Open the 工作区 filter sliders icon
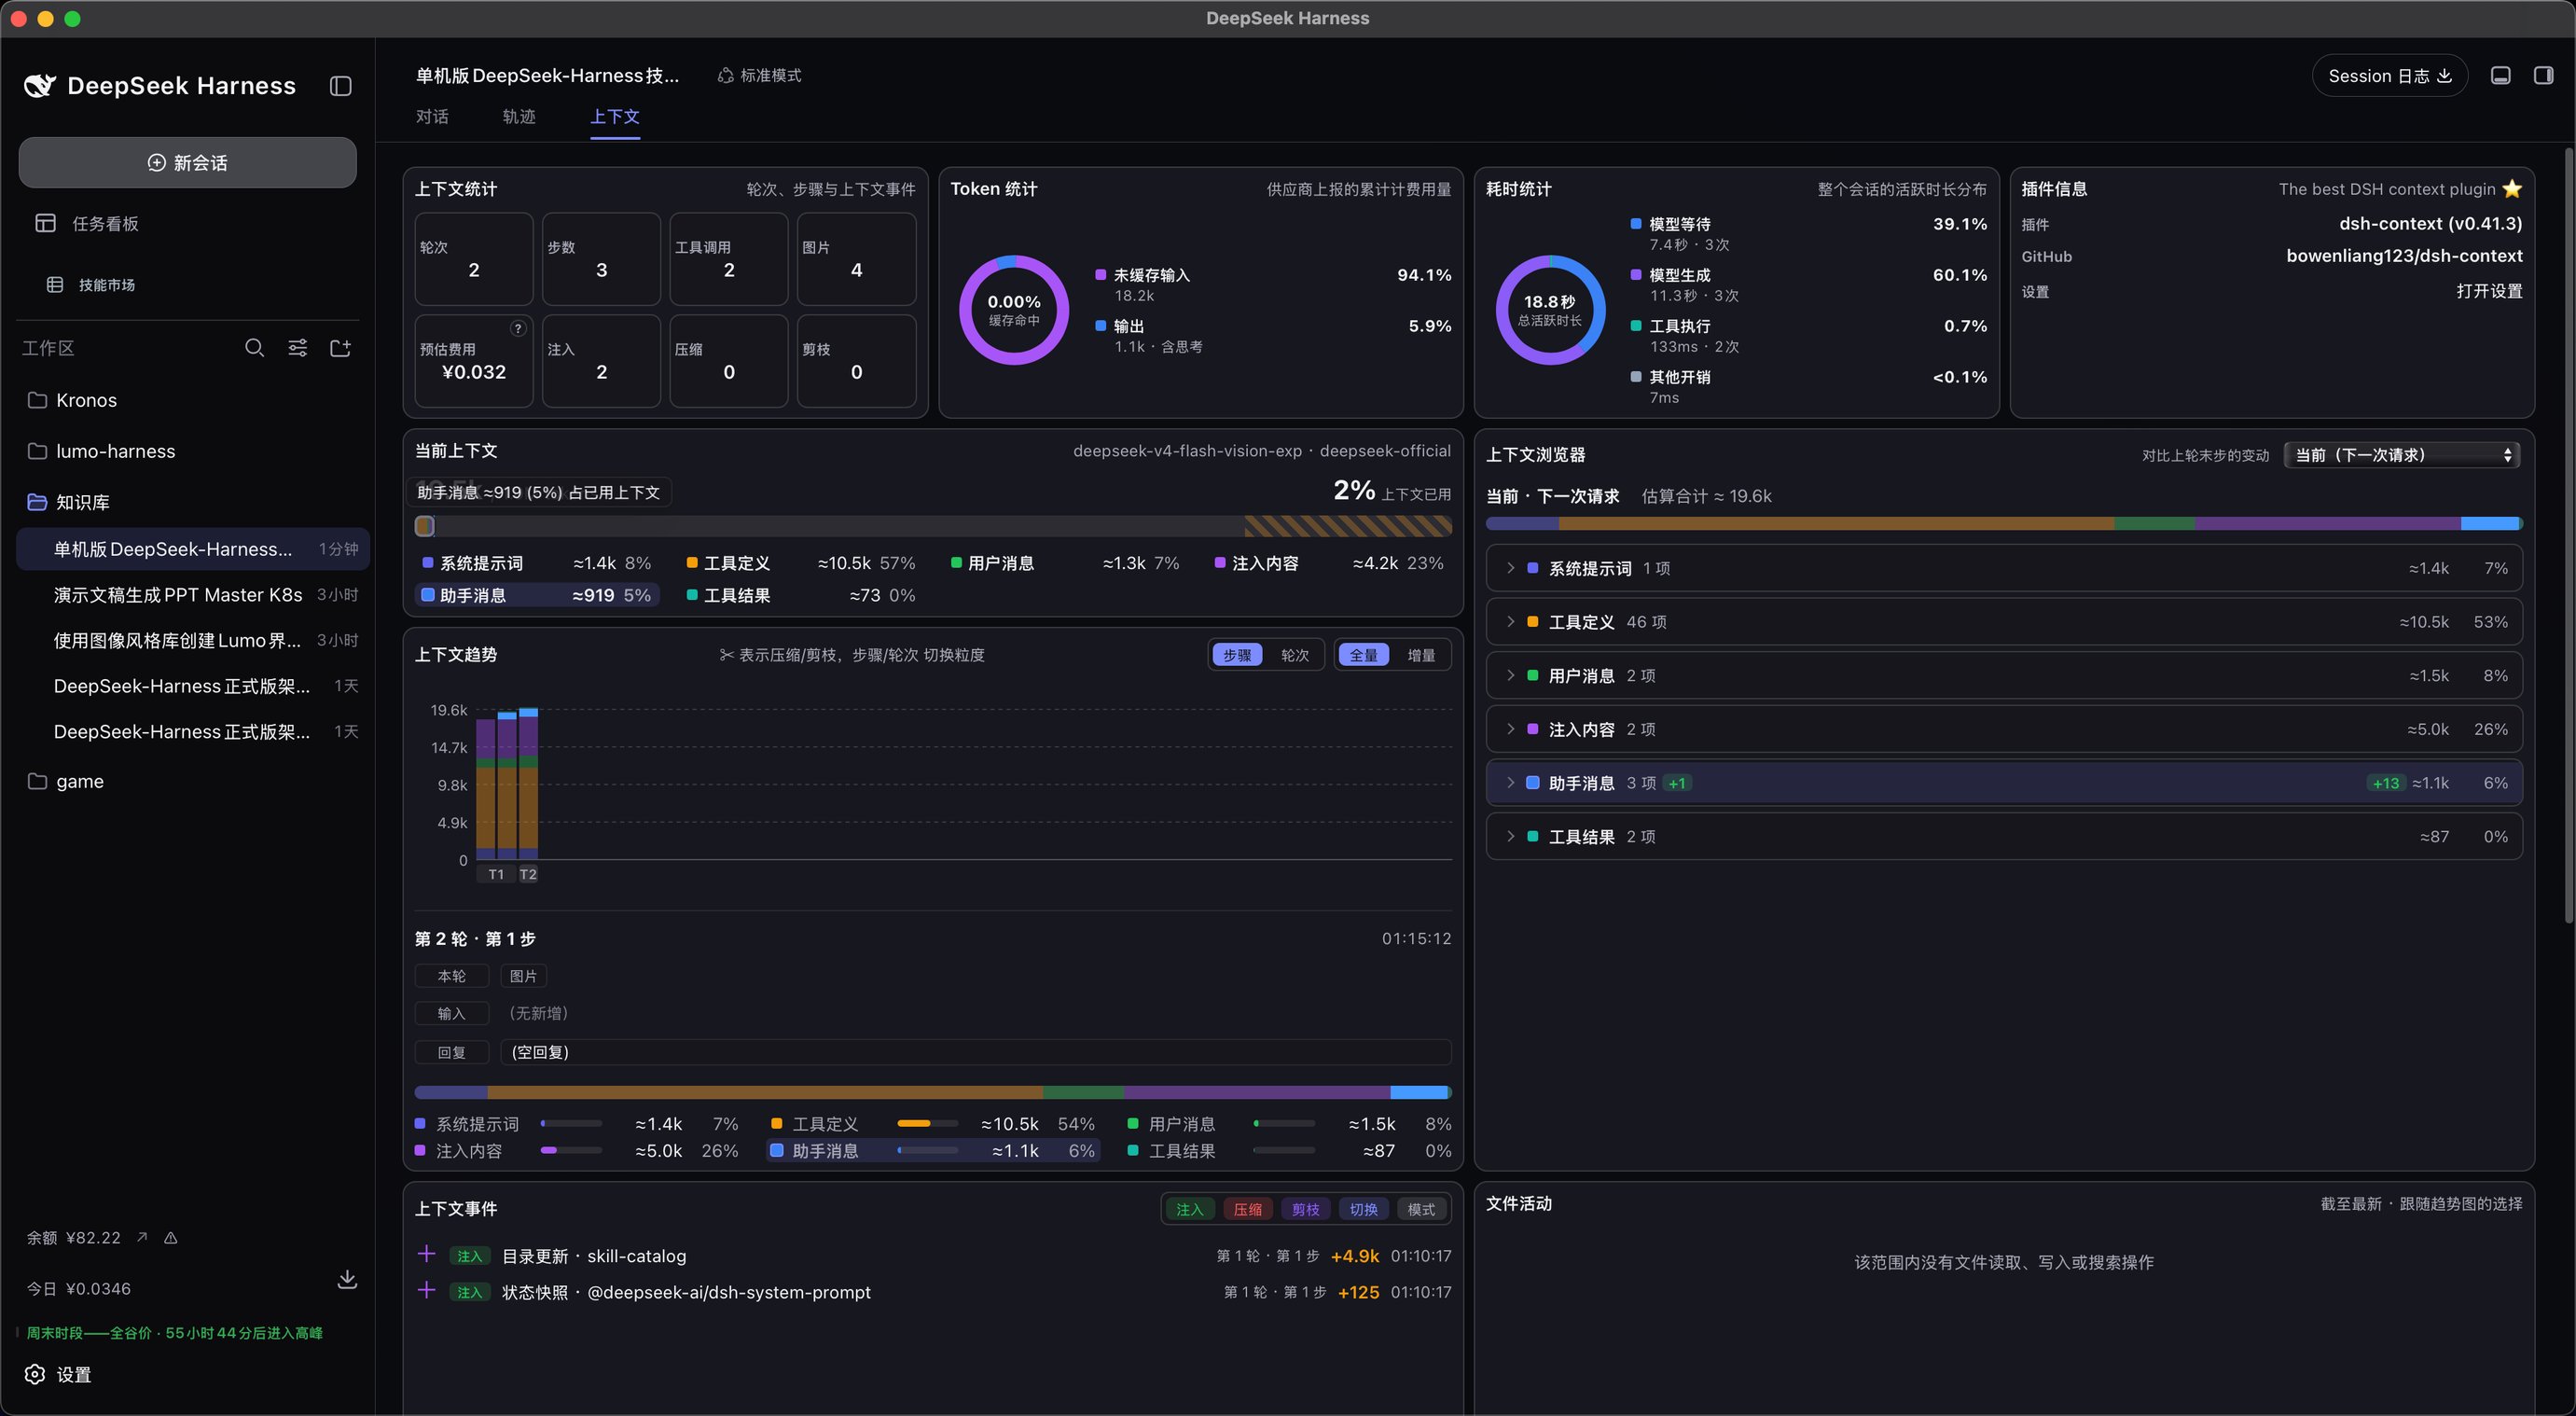This screenshot has width=2576, height=1416. tap(298, 348)
